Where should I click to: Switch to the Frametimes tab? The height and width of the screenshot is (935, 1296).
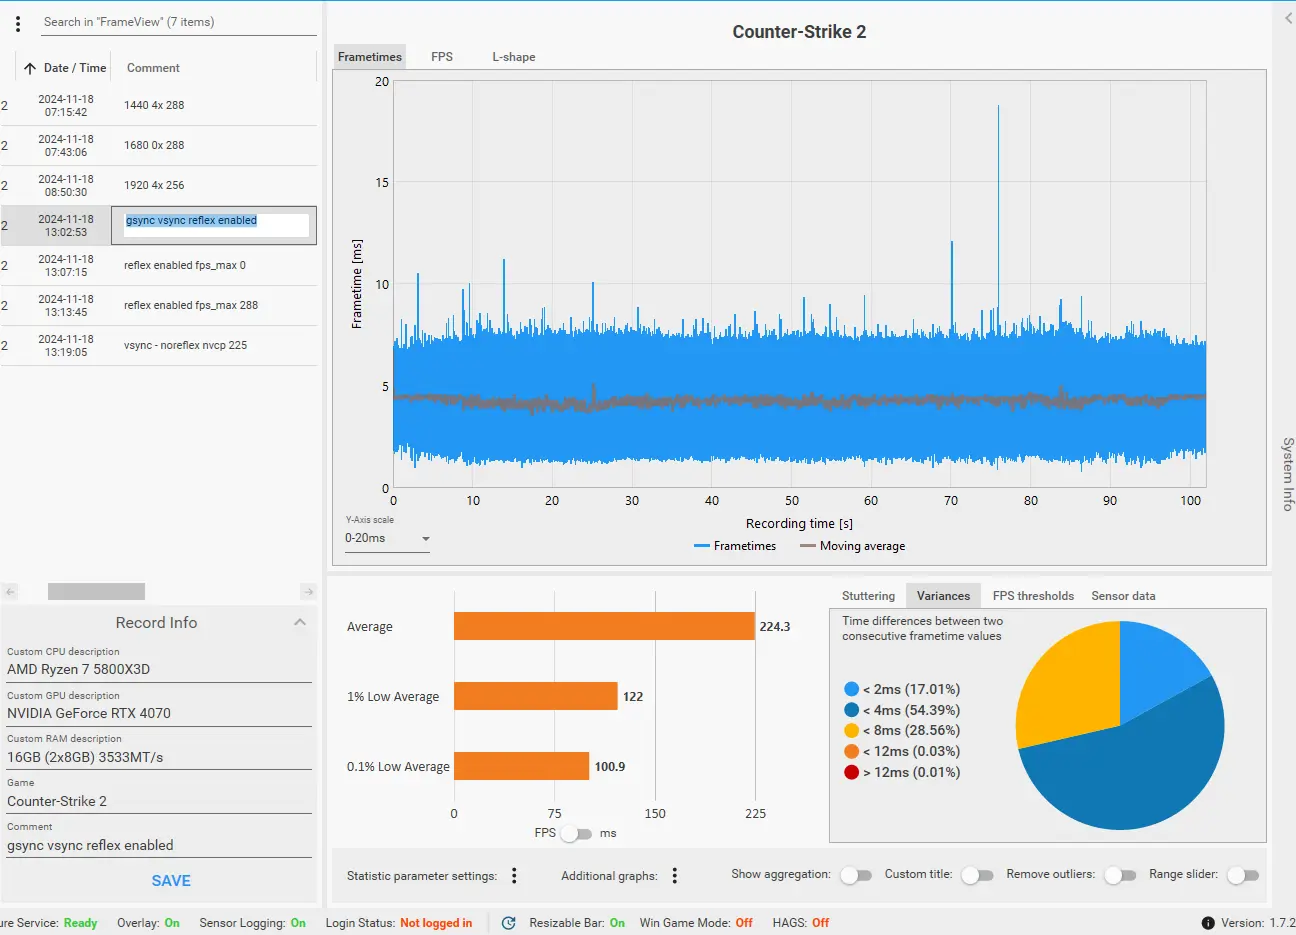pyautogui.click(x=370, y=57)
